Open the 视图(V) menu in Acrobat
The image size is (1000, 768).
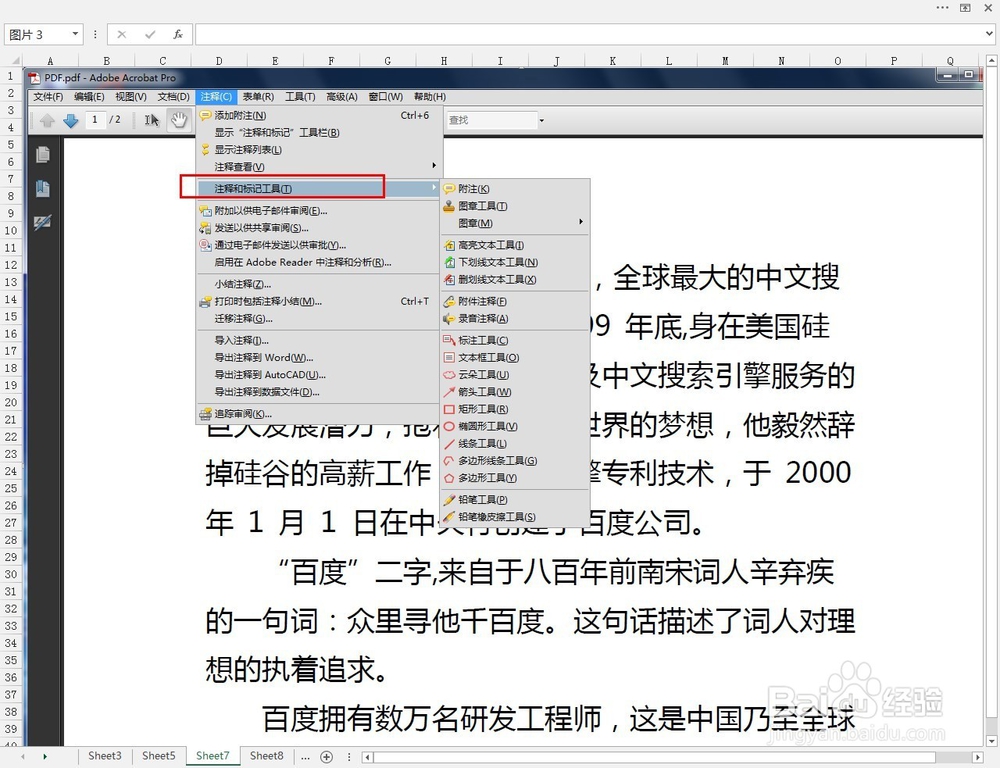click(x=130, y=97)
